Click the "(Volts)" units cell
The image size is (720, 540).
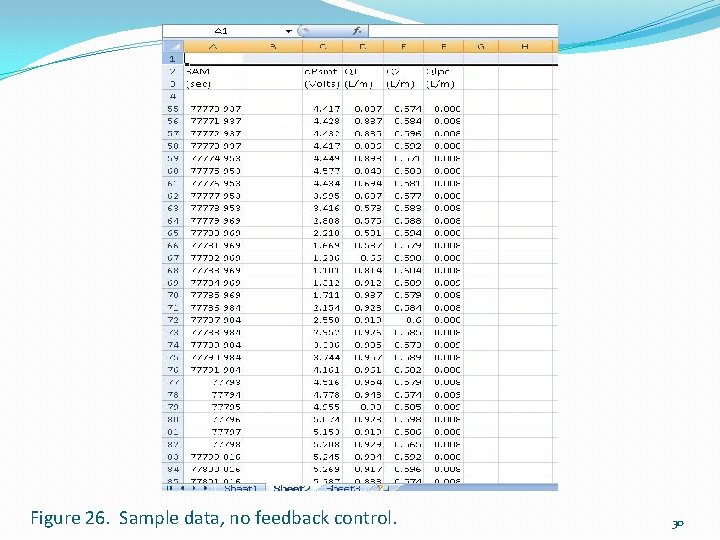pos(322,84)
